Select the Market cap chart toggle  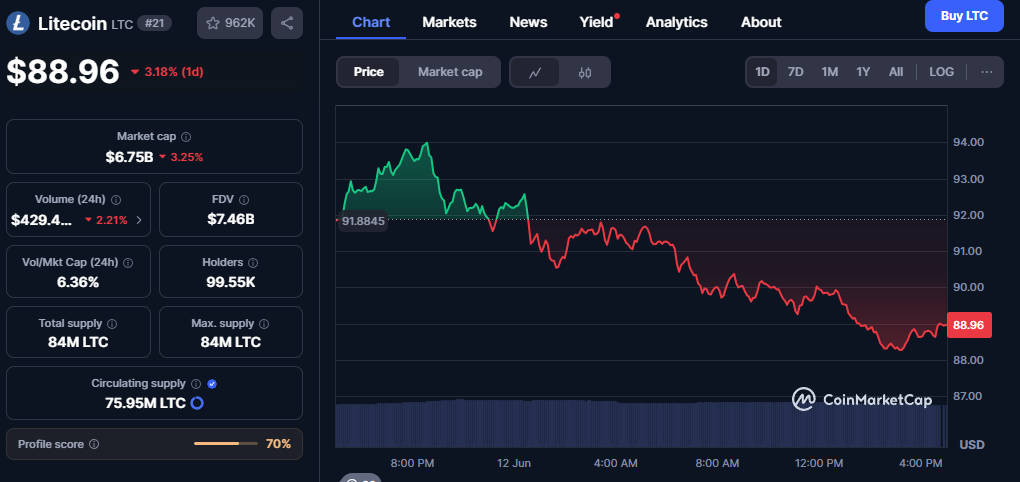coord(450,72)
